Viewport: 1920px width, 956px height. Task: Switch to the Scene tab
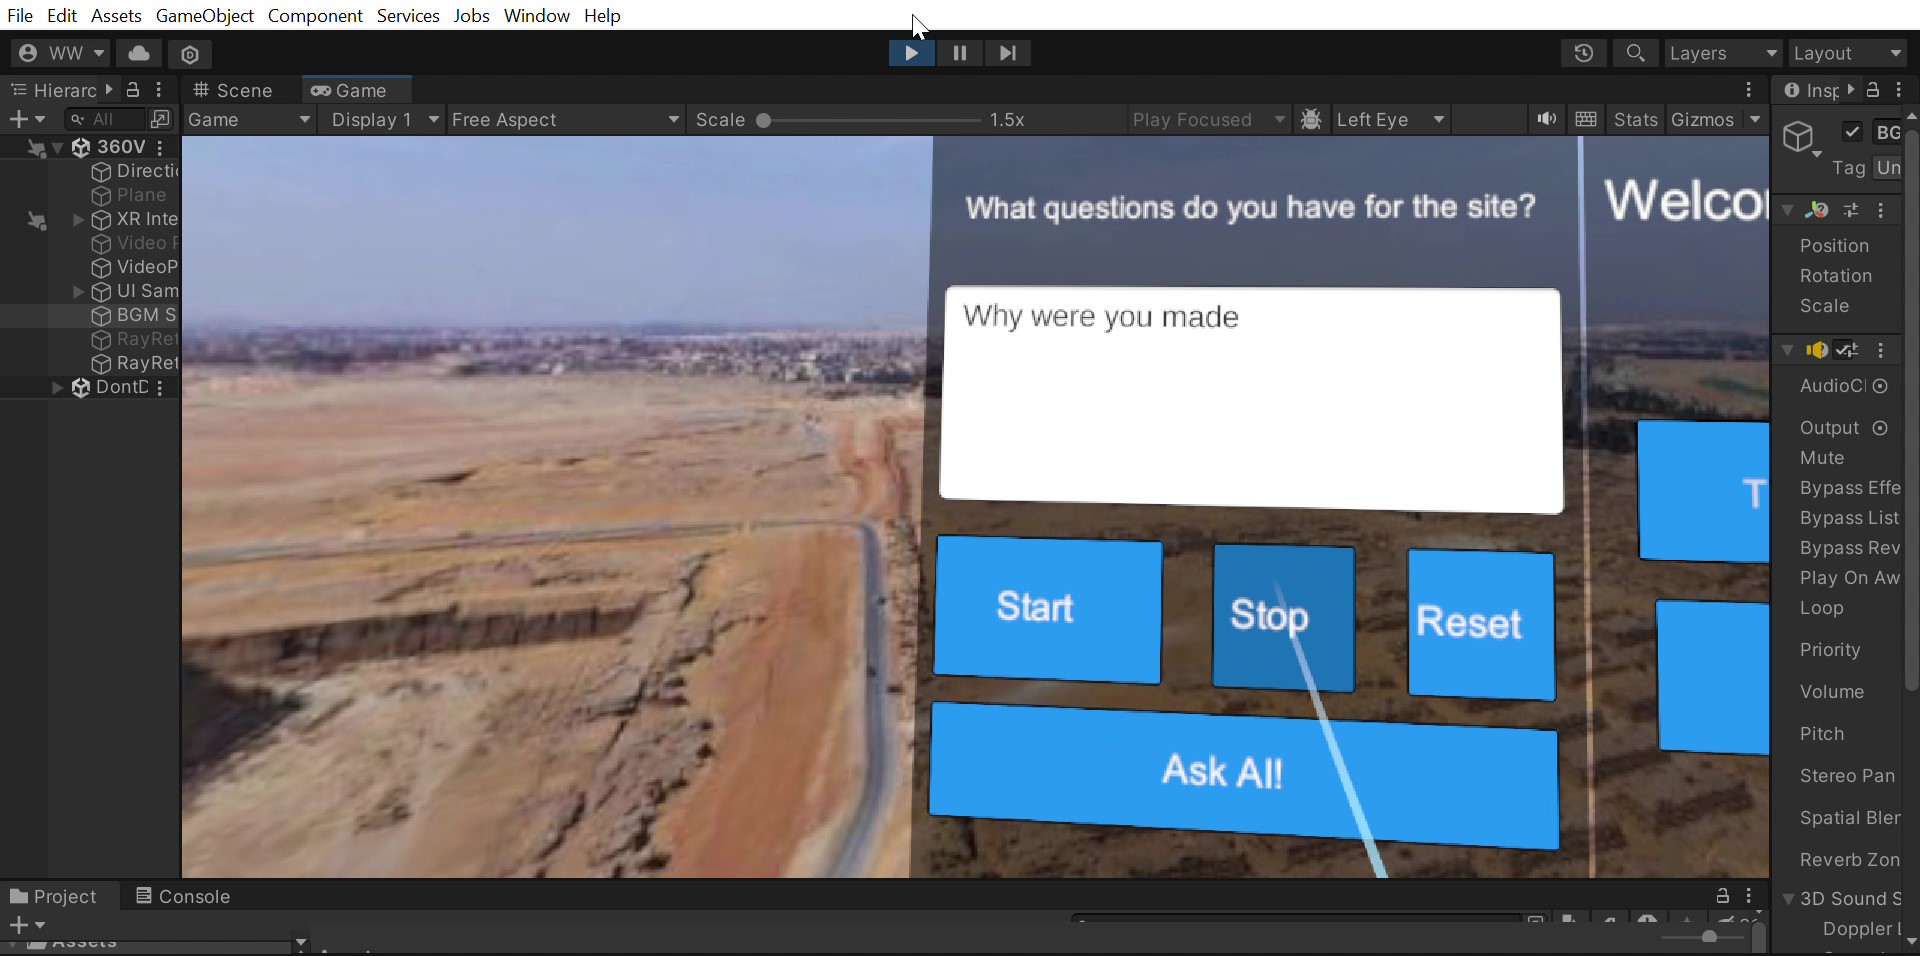pyautogui.click(x=233, y=90)
